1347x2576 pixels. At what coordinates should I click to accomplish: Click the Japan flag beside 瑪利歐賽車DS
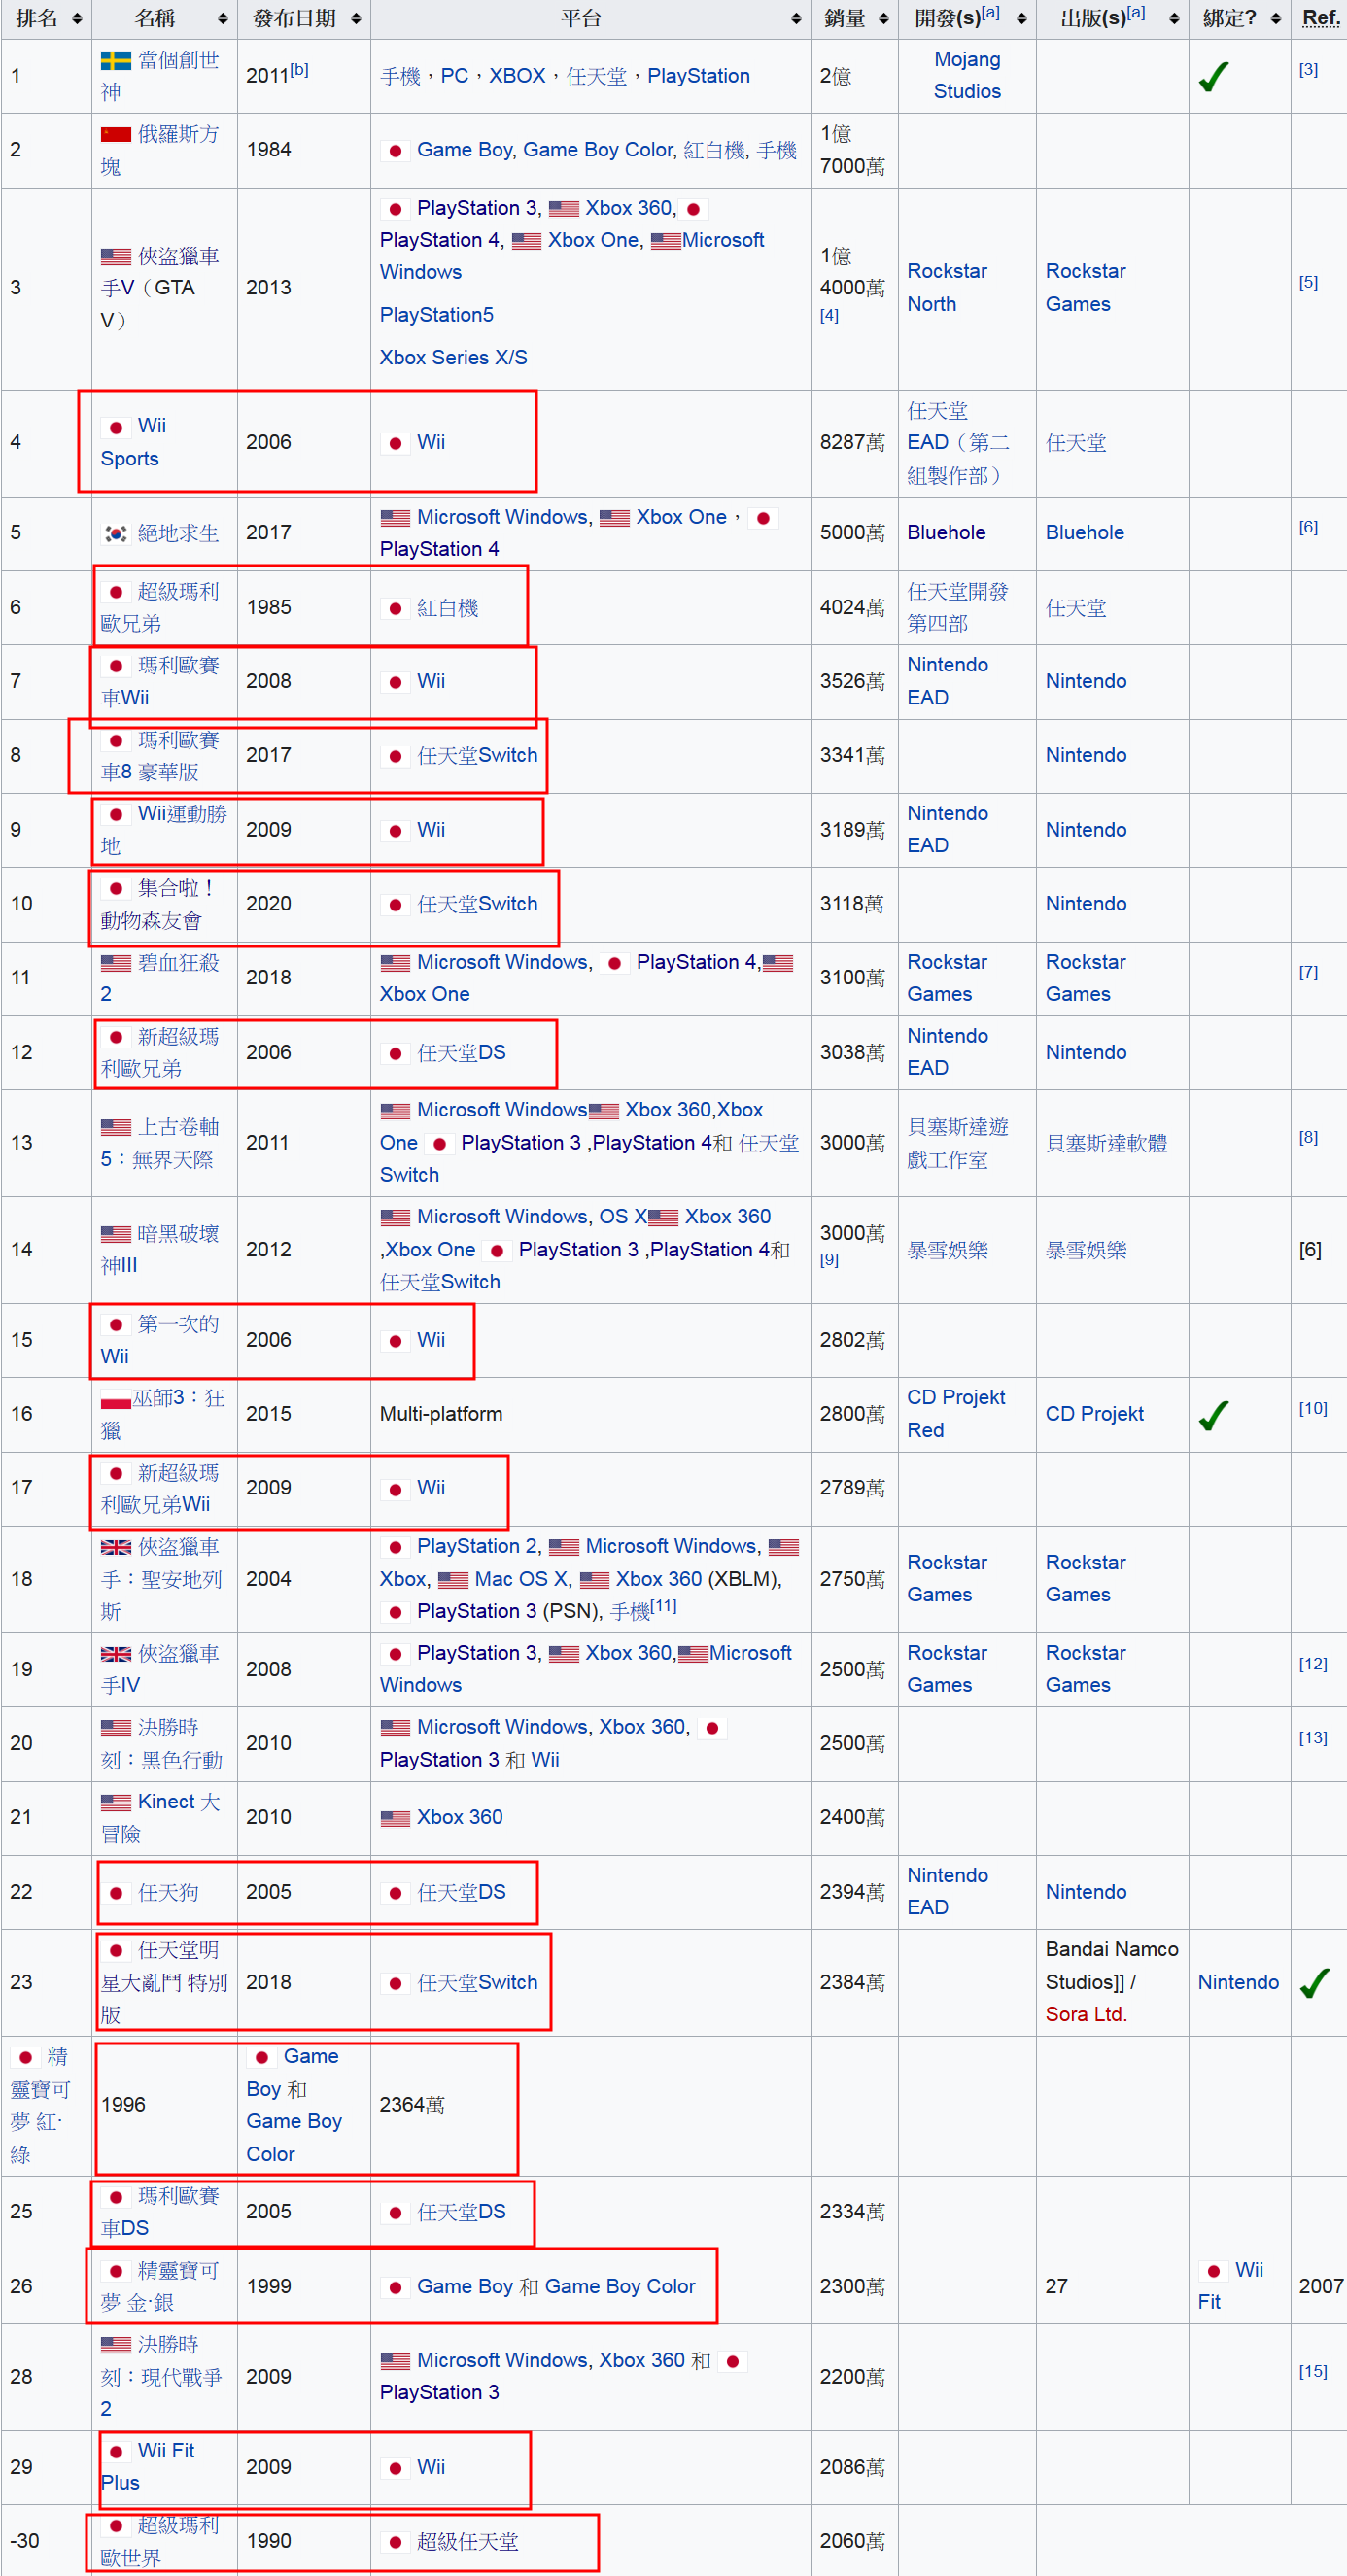point(116,2197)
